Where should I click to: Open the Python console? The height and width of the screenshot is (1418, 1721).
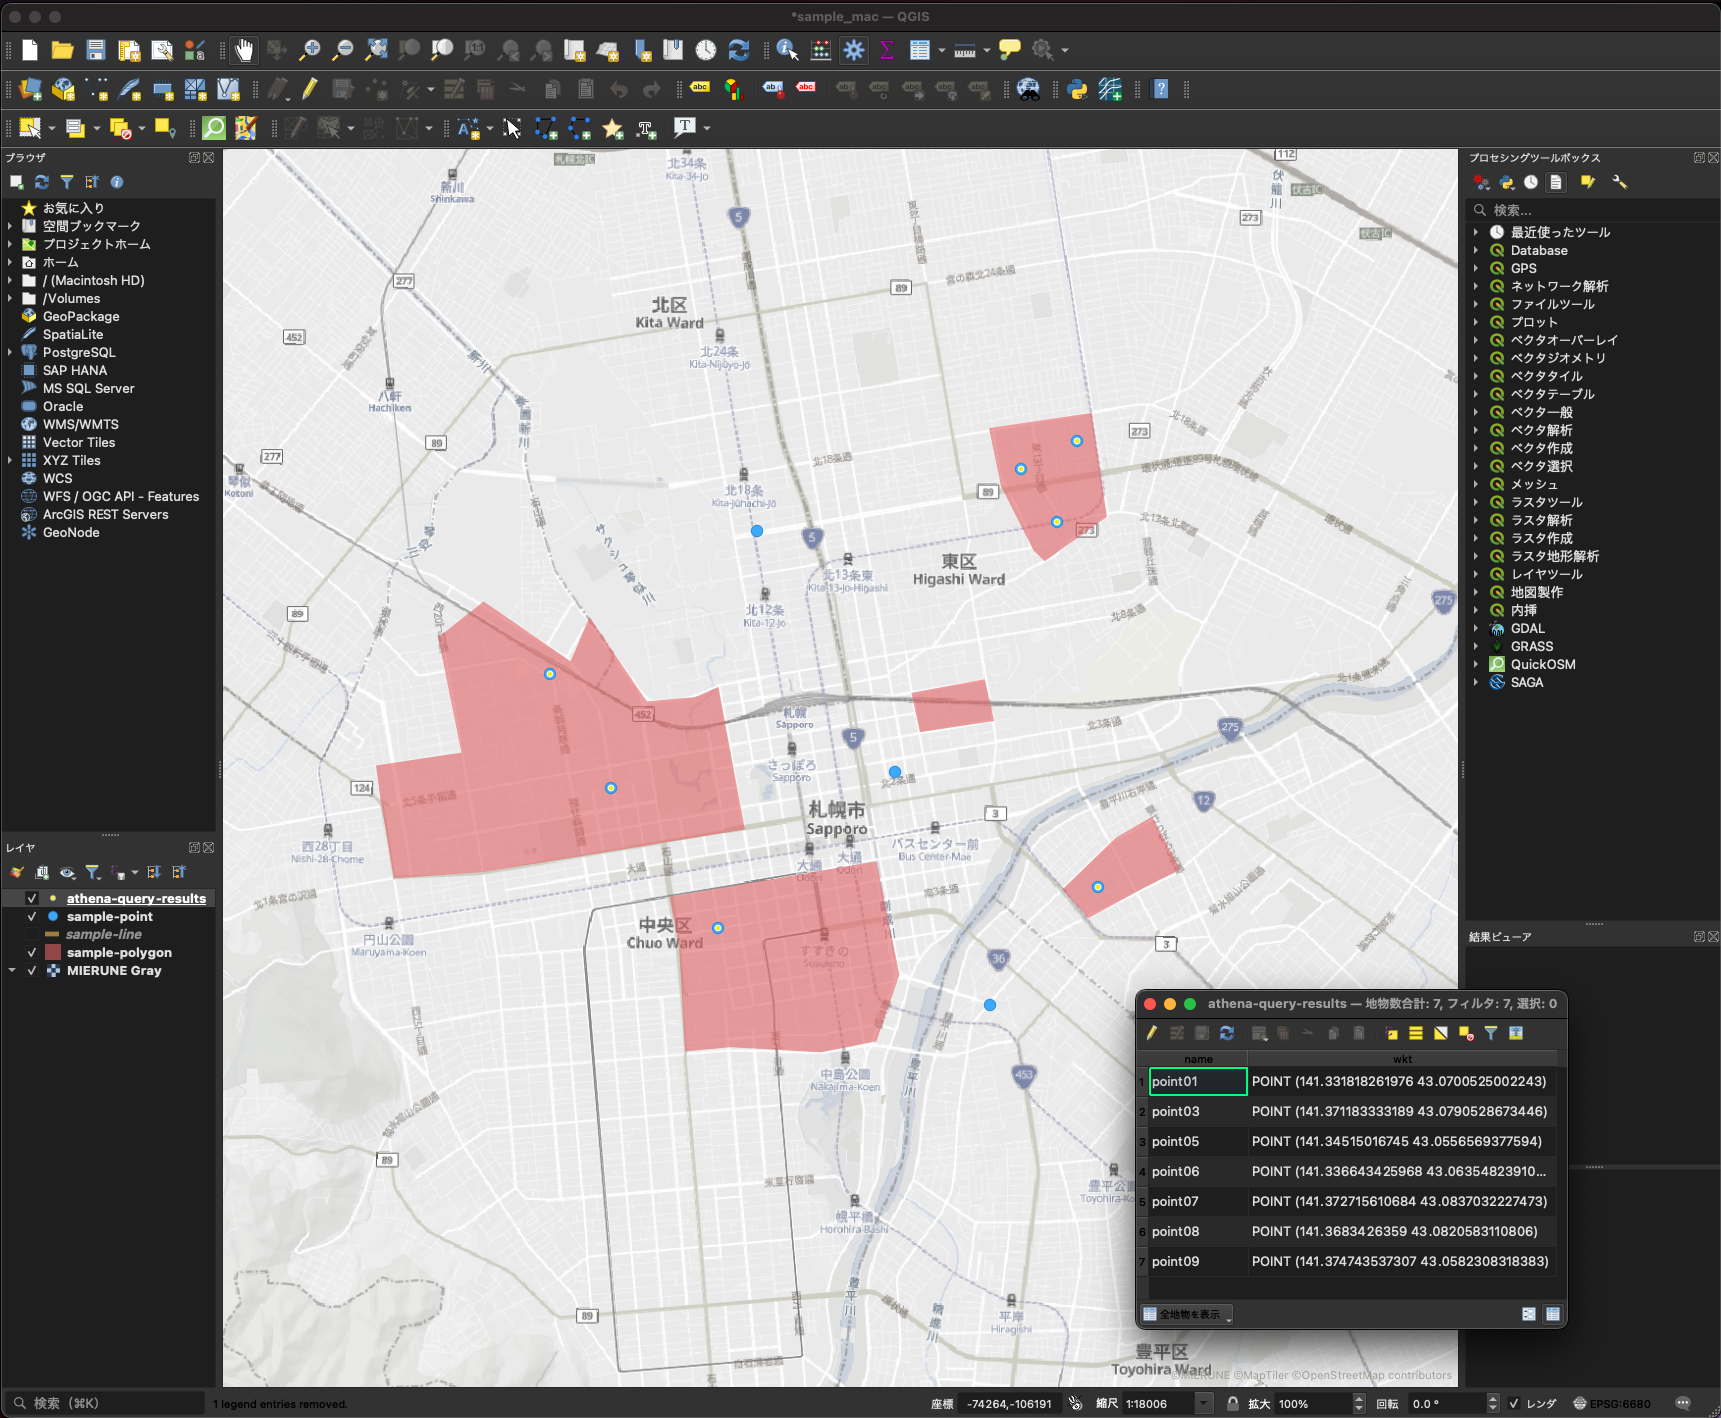click(x=1077, y=90)
